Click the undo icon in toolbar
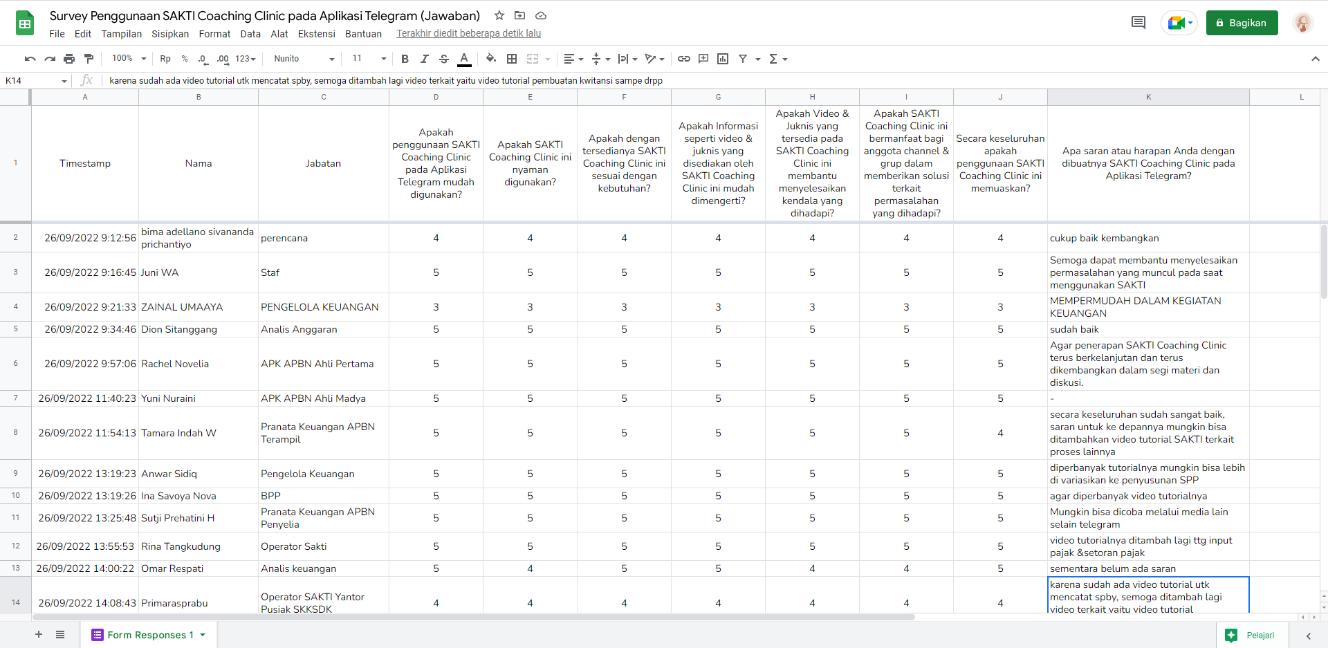1328x648 pixels. tap(30, 59)
